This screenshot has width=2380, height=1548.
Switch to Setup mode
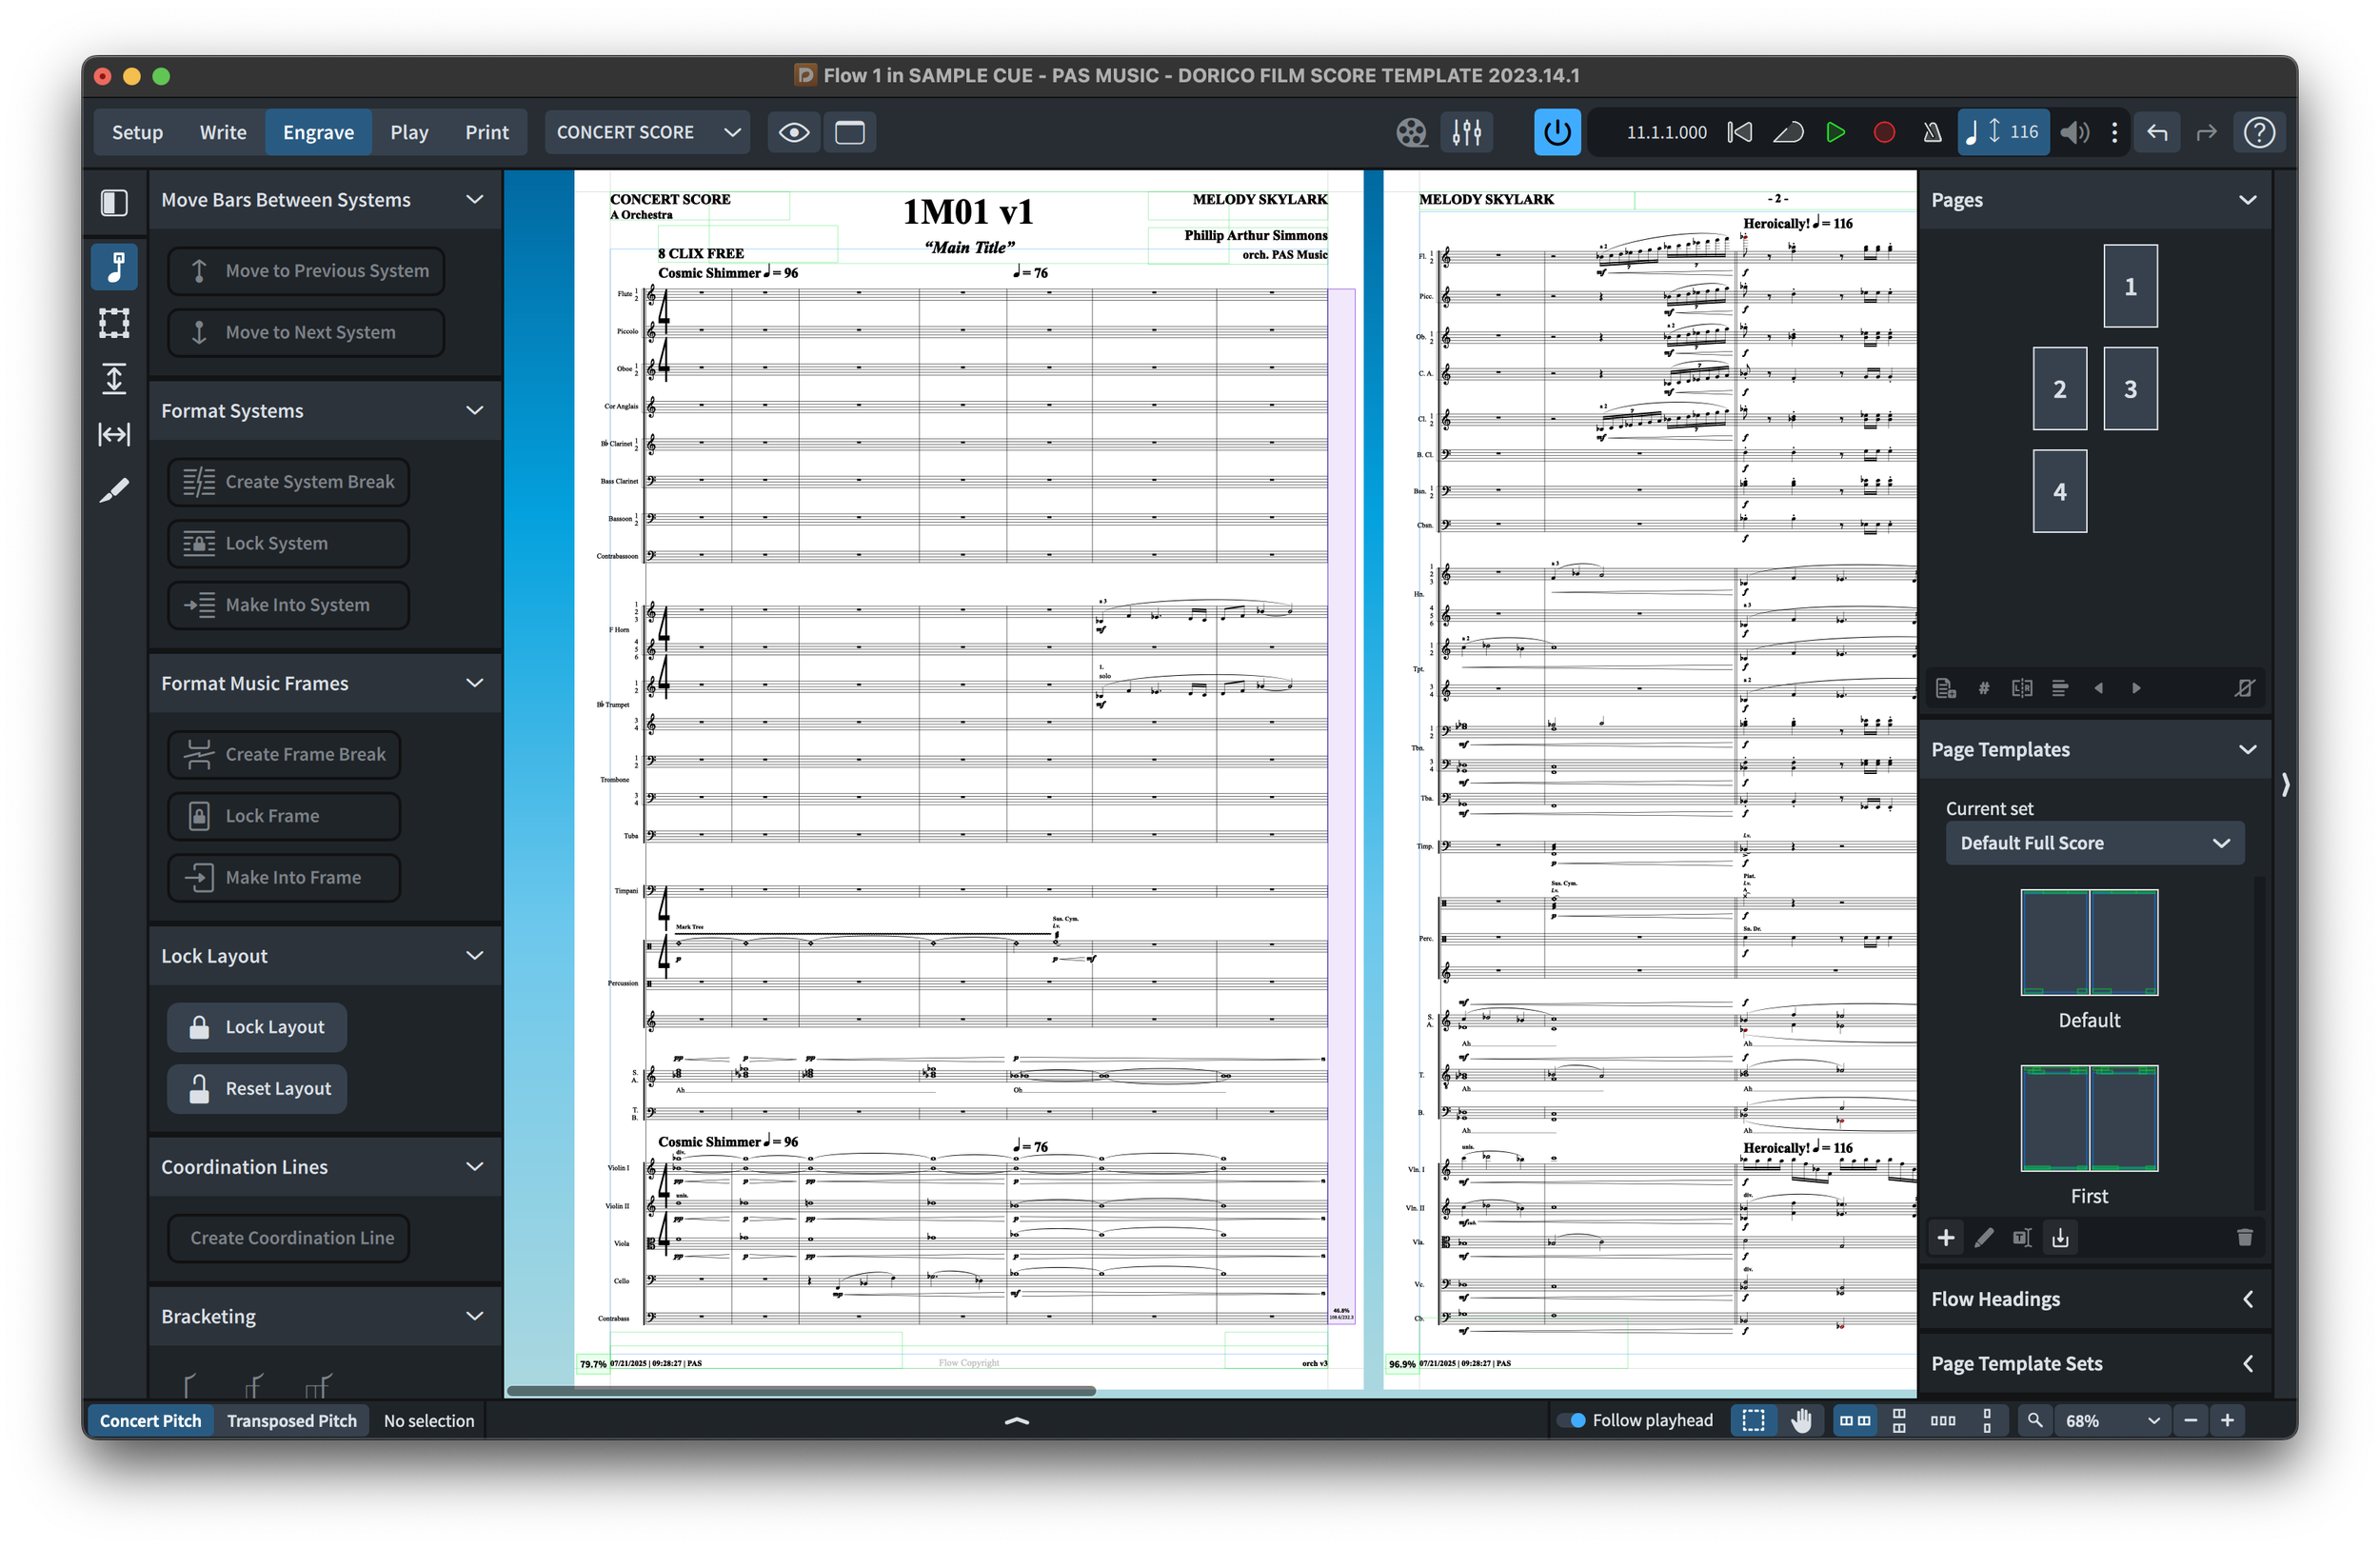137,132
